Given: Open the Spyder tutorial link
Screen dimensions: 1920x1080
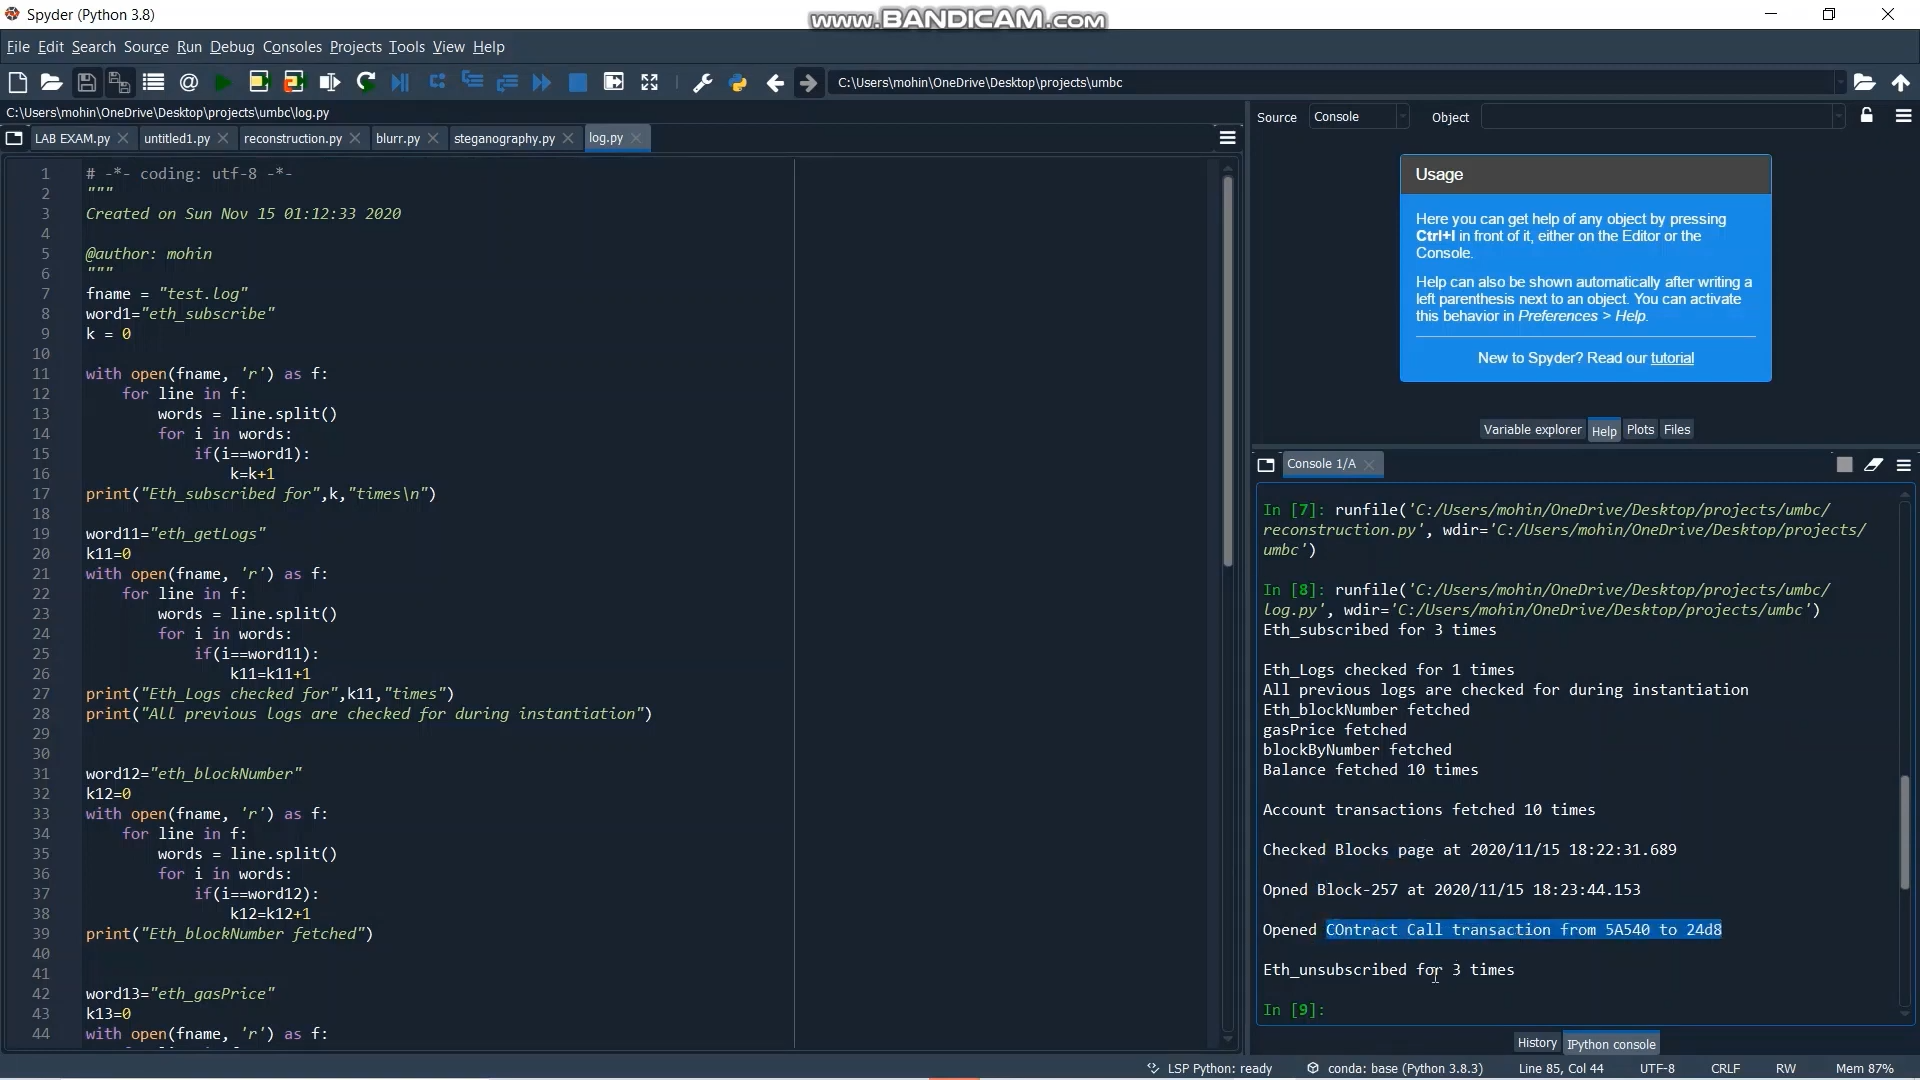Looking at the screenshot, I should point(1672,358).
